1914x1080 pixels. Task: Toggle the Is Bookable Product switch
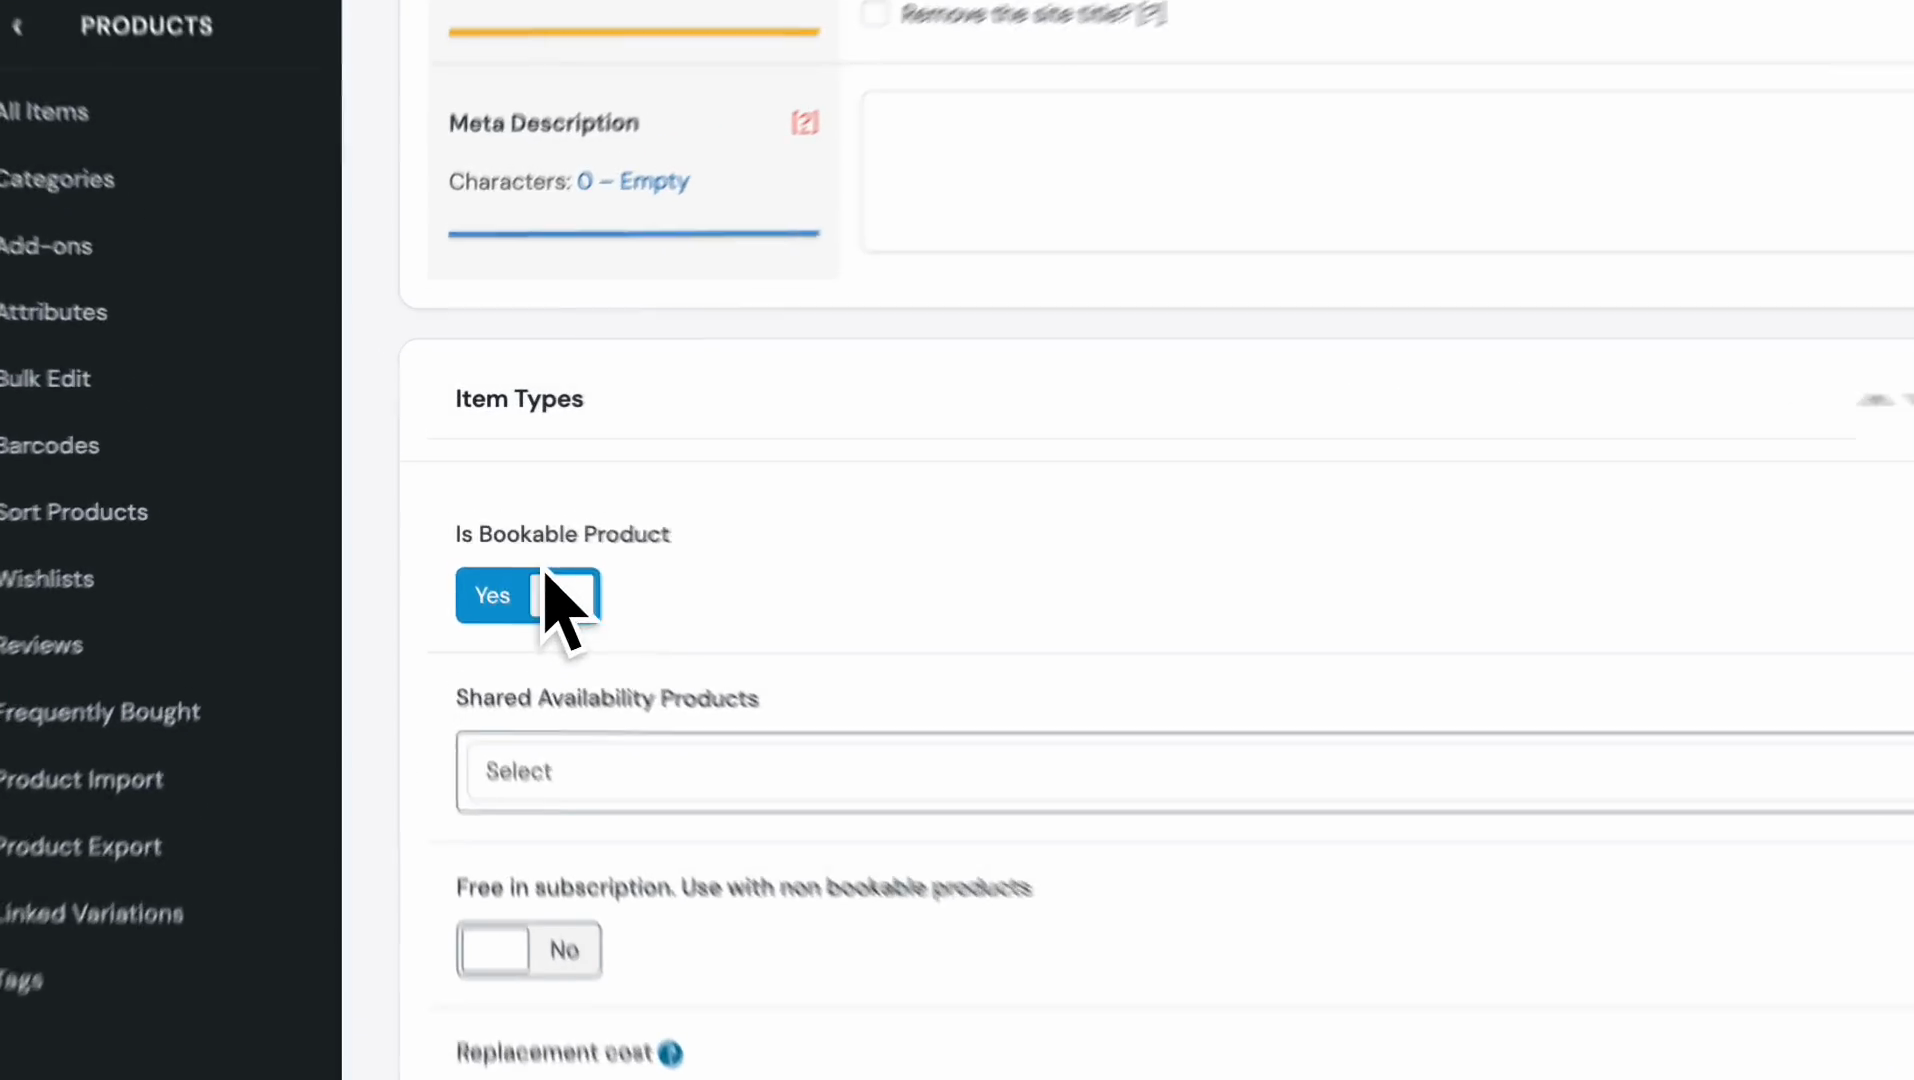[527, 596]
